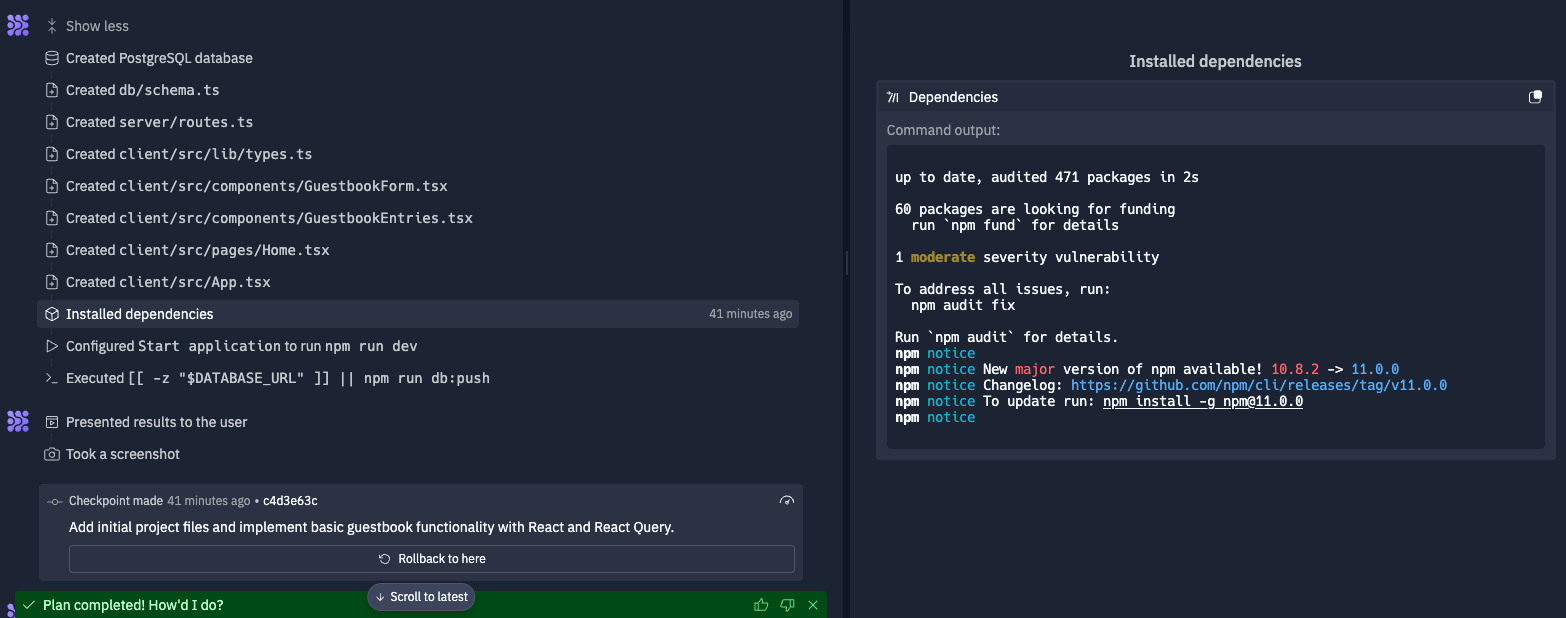The image size is (1566, 618).
Task: Click the Installed dependencies heading on right
Action: click(1215, 61)
